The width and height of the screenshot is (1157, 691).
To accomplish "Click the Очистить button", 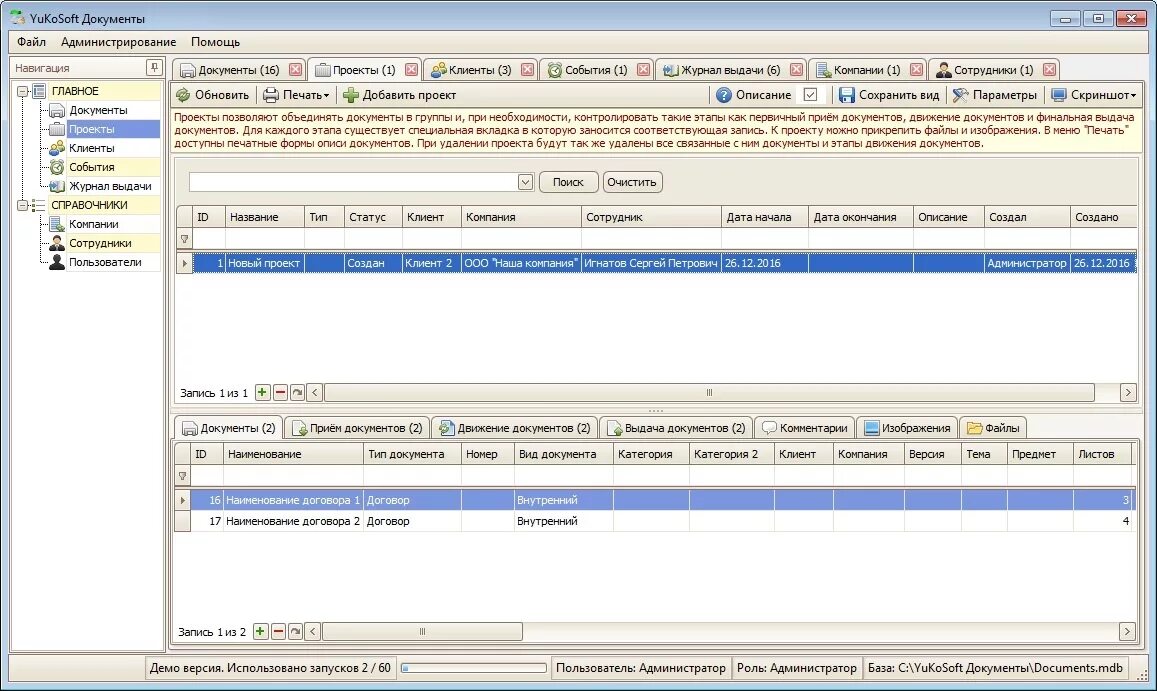I will tap(632, 182).
